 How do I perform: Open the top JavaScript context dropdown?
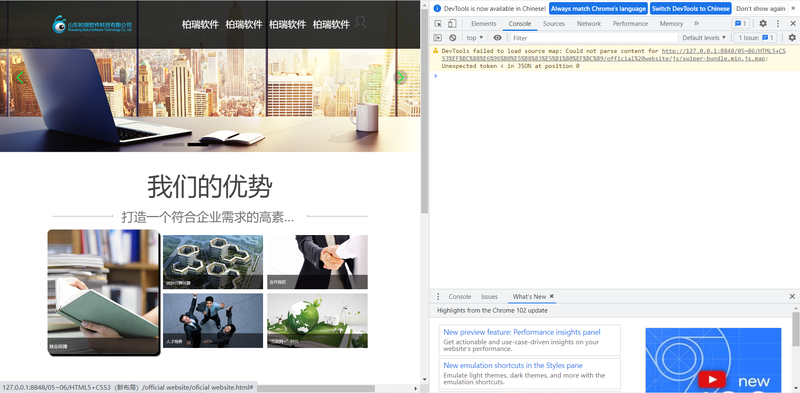474,38
